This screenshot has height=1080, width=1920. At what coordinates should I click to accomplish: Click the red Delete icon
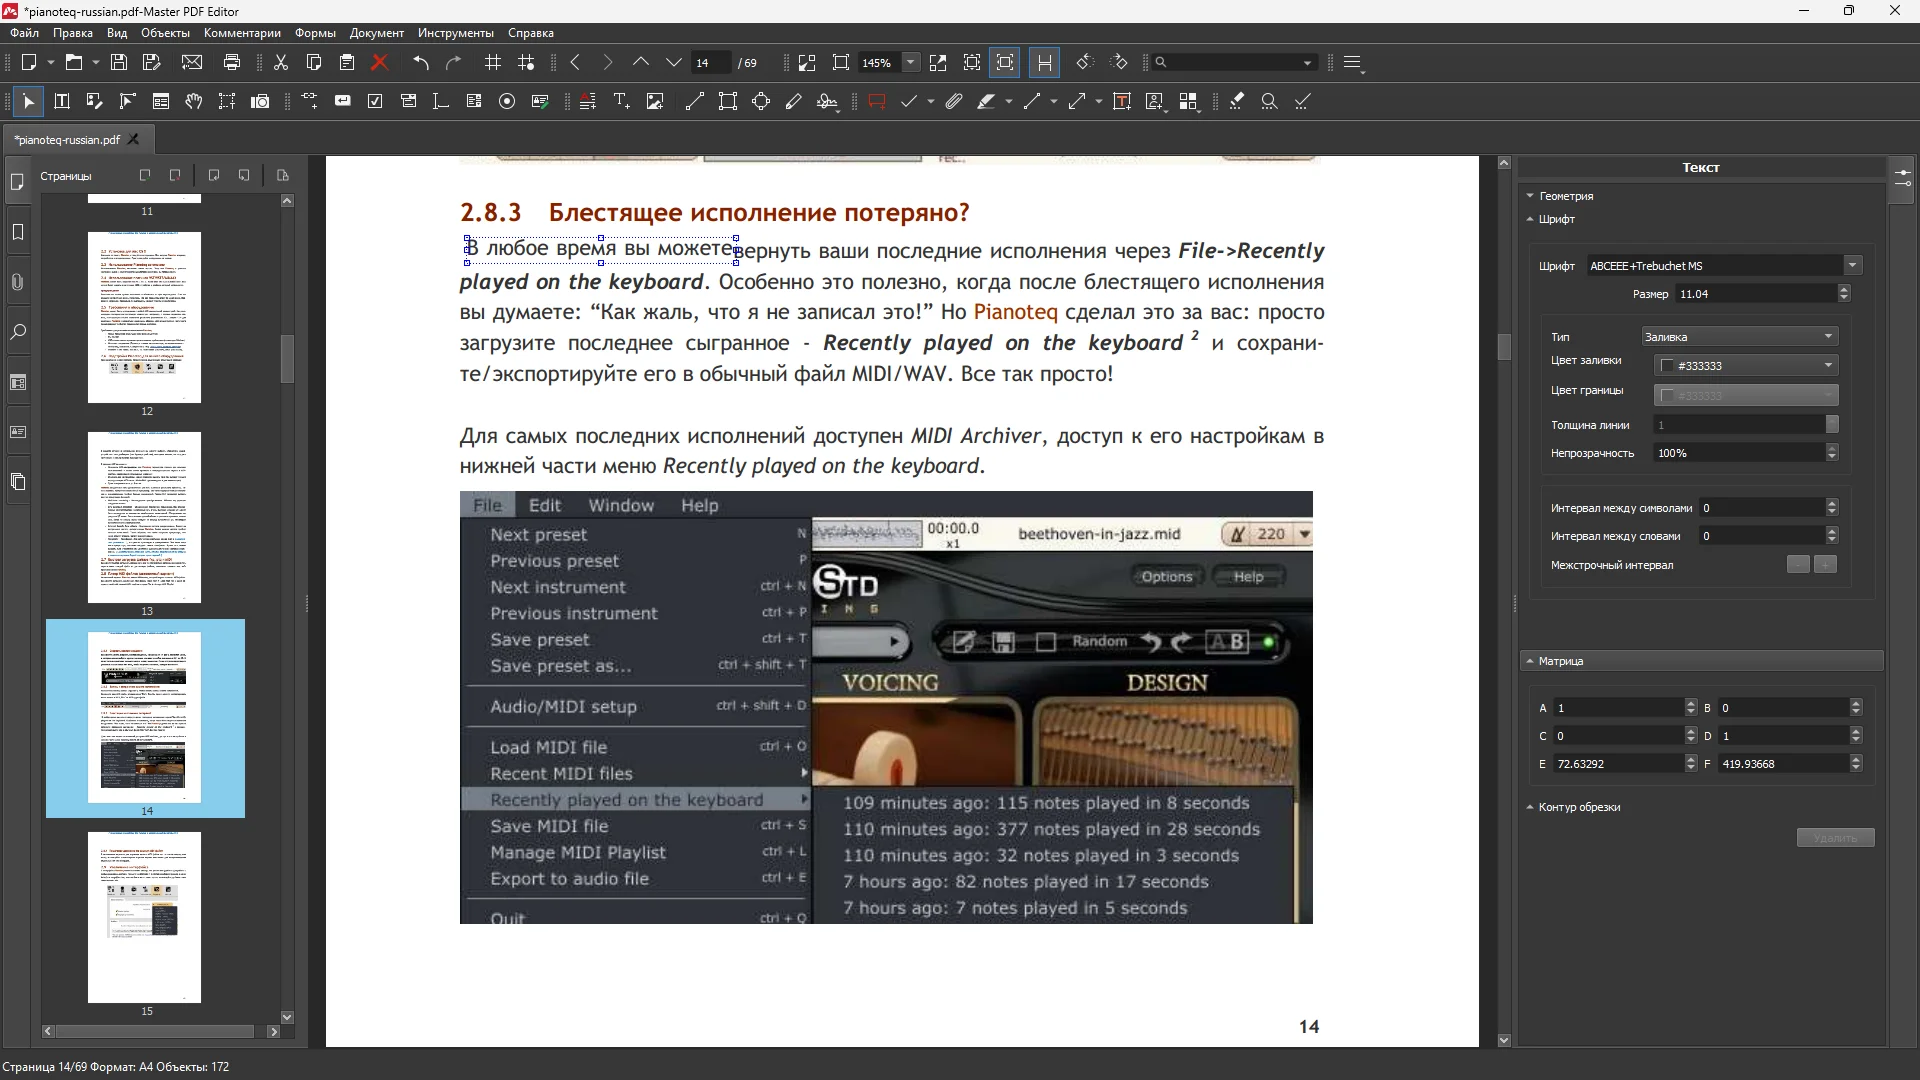pos(380,62)
